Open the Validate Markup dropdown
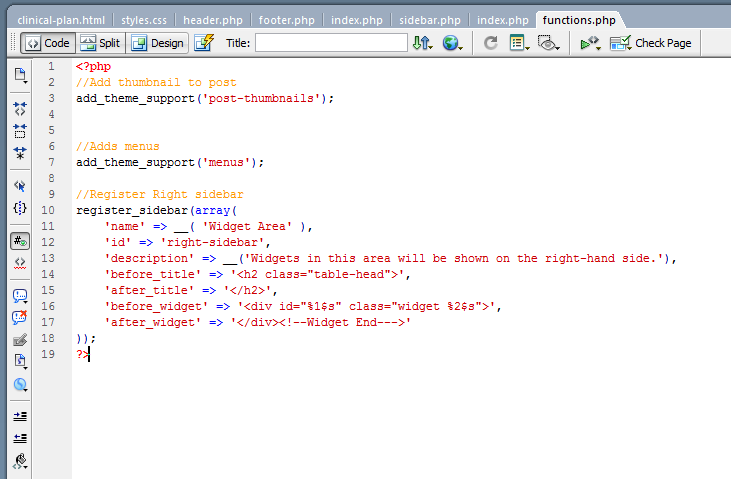Screen dimensions: 731x479 pyautogui.click(x=590, y=43)
